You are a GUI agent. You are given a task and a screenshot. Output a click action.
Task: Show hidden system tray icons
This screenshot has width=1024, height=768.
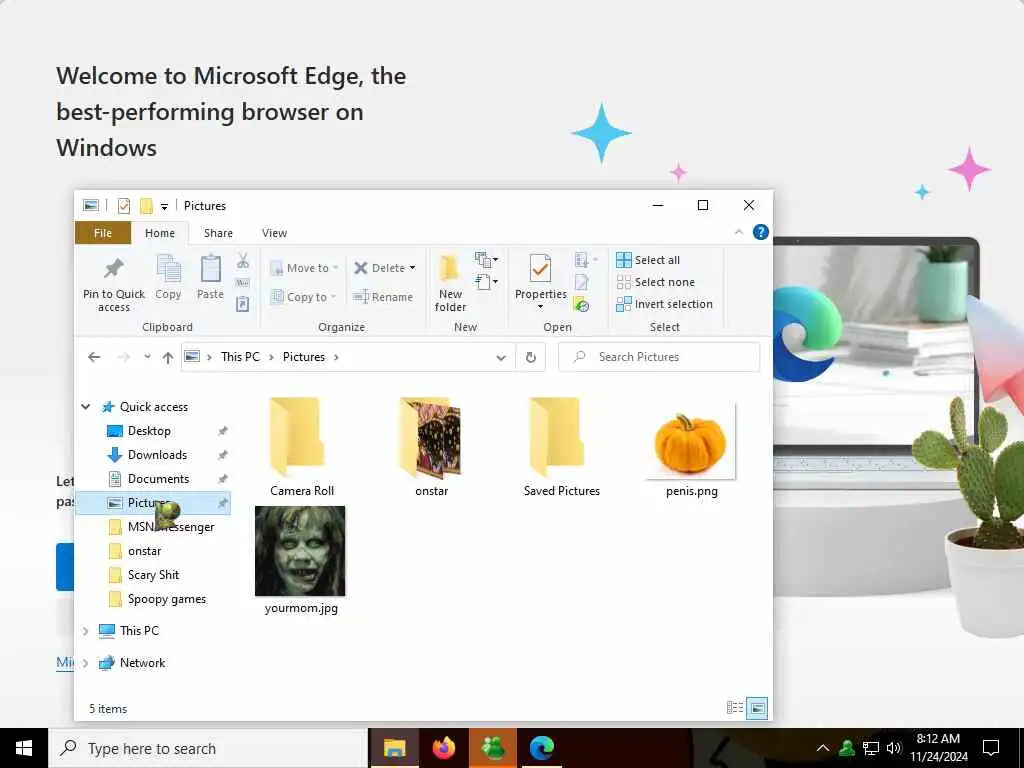[823, 748]
